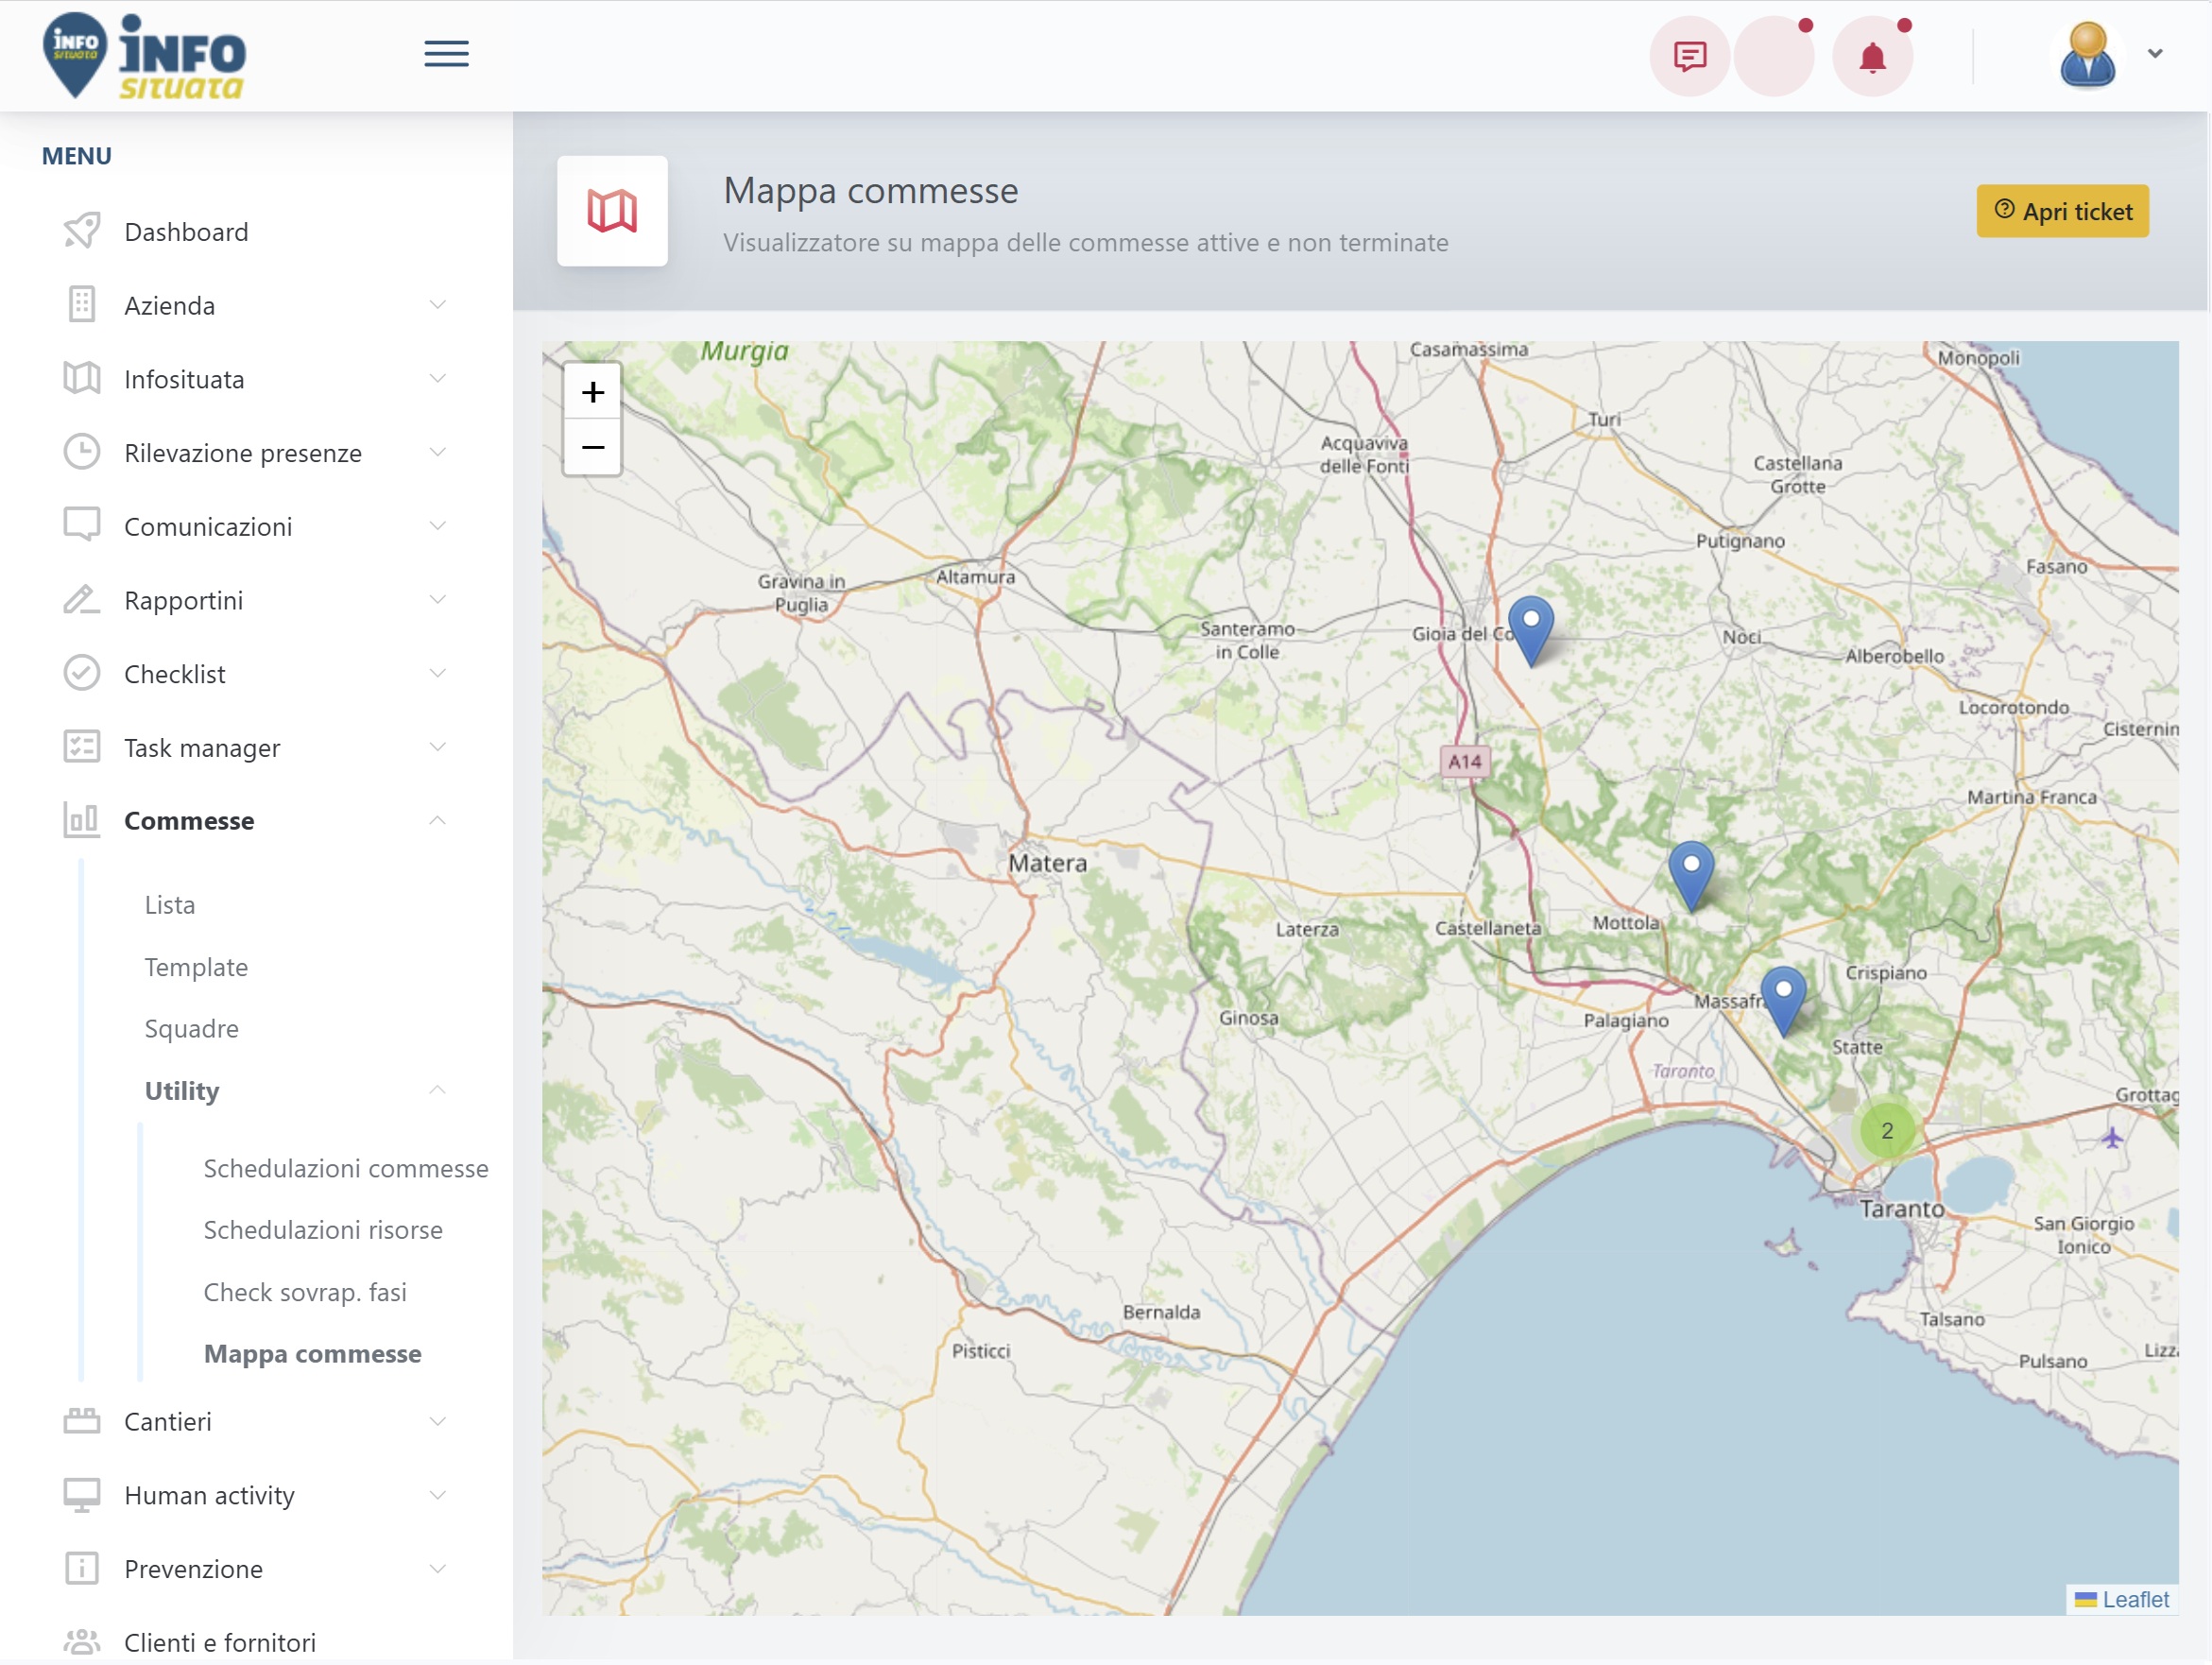Open the chat messages icon

(1689, 56)
